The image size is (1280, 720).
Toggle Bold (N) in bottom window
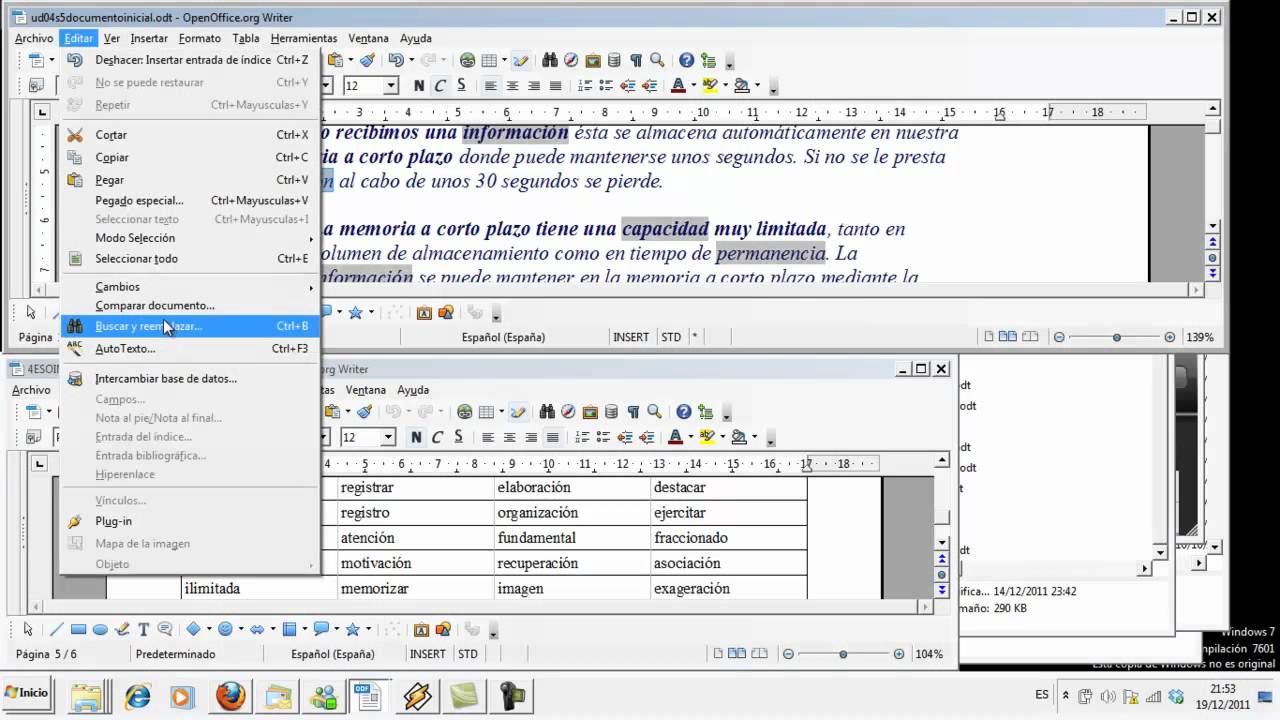(416, 437)
